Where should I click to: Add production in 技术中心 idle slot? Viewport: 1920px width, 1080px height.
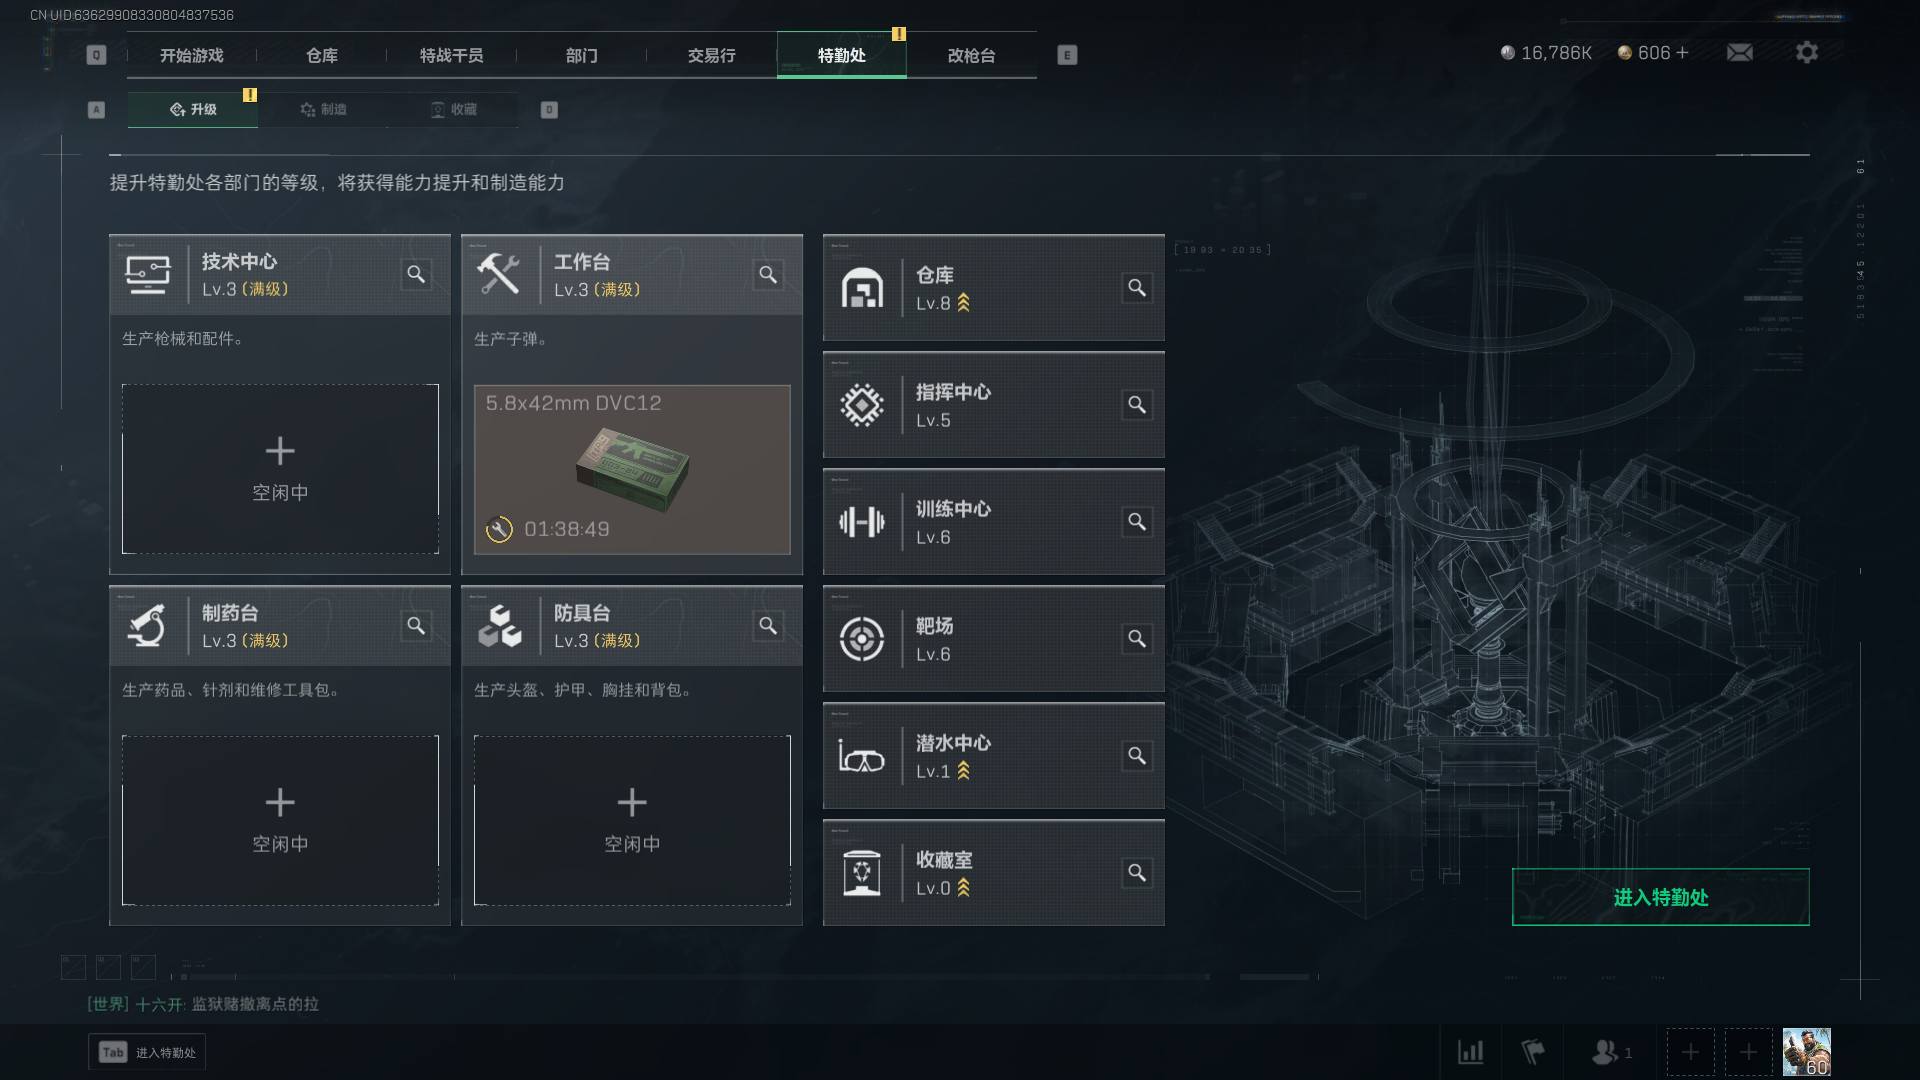[x=280, y=469]
